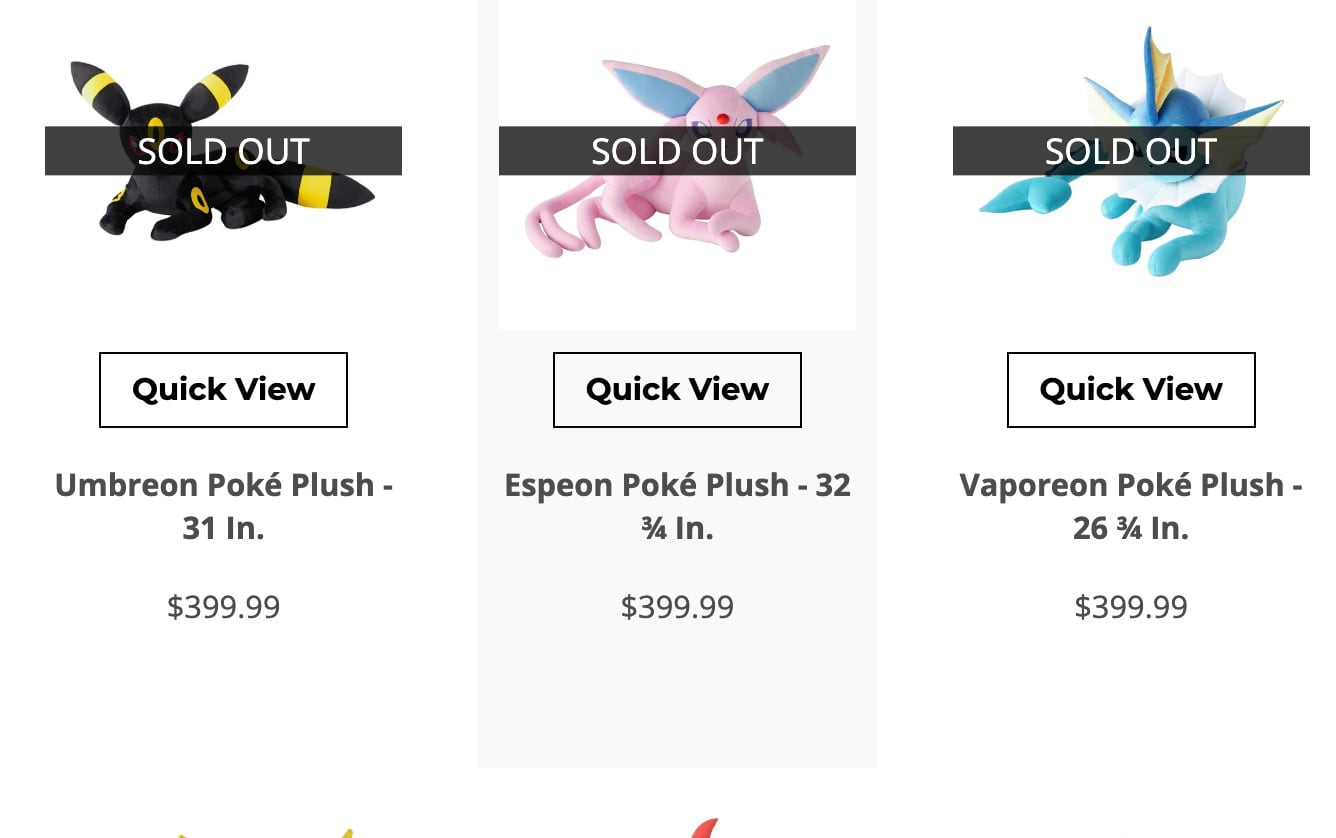Click the Espeon Poké Plush title link
Screen dimensions: 1336x838
(677, 505)
